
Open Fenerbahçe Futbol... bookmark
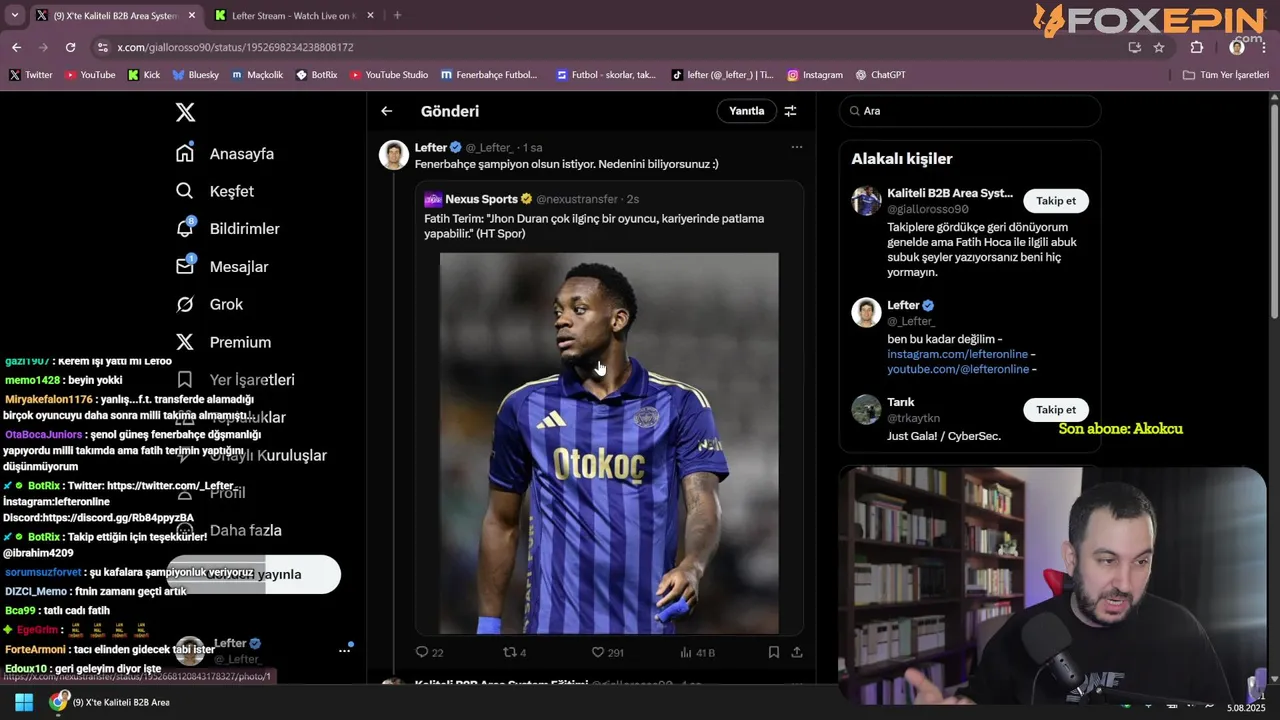488,75
